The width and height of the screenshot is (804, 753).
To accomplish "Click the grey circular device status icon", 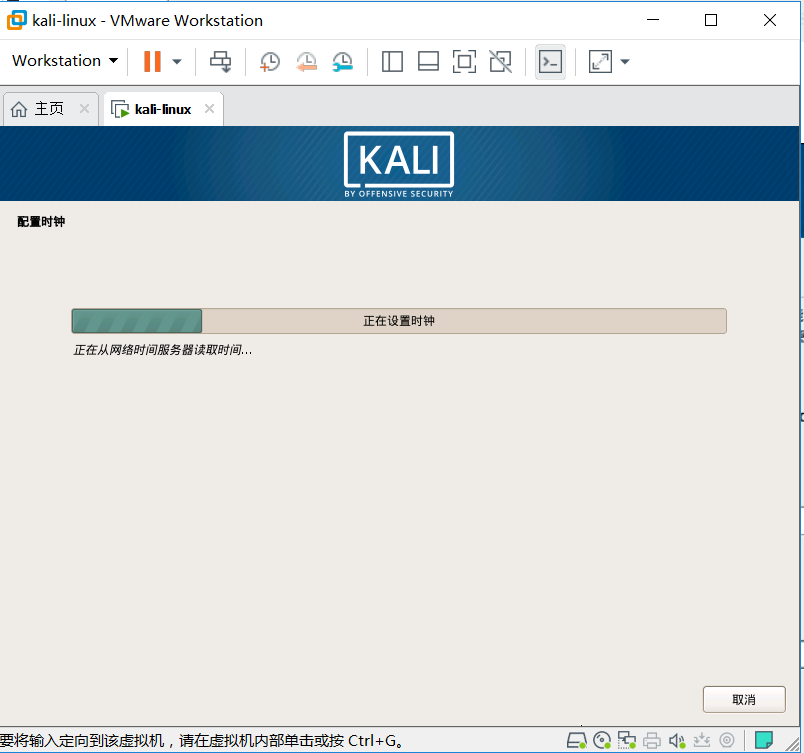I will click(x=727, y=740).
